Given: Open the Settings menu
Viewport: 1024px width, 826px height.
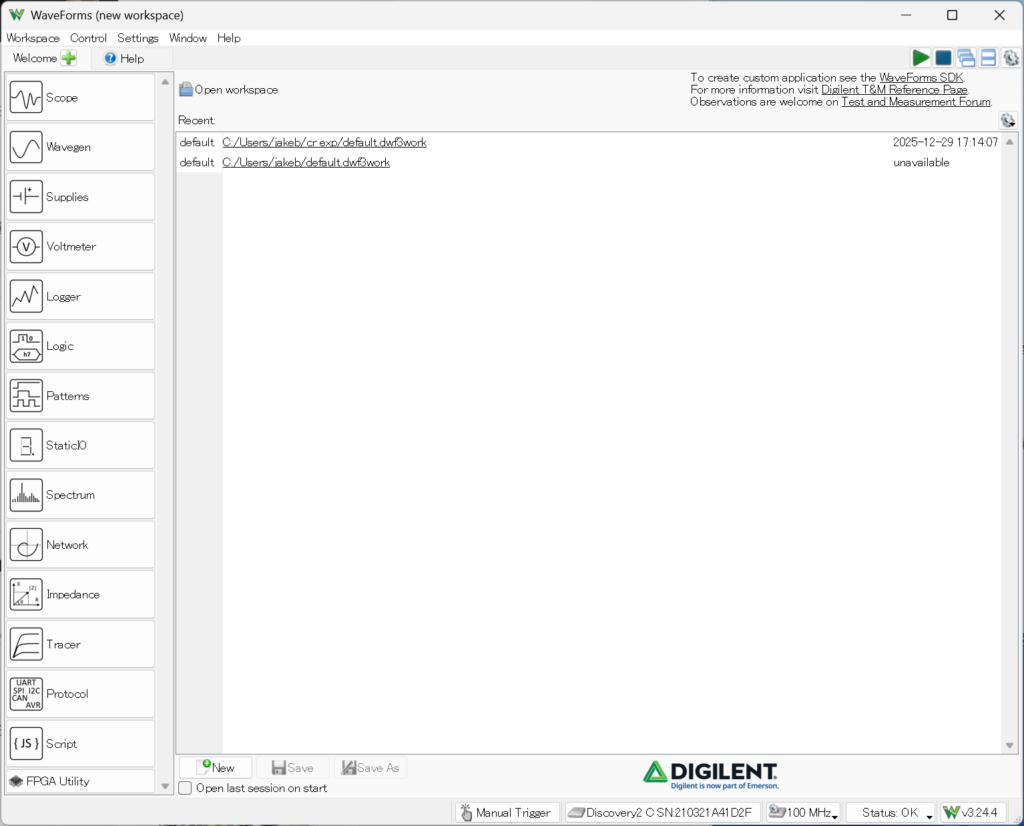Looking at the screenshot, I should coord(138,38).
